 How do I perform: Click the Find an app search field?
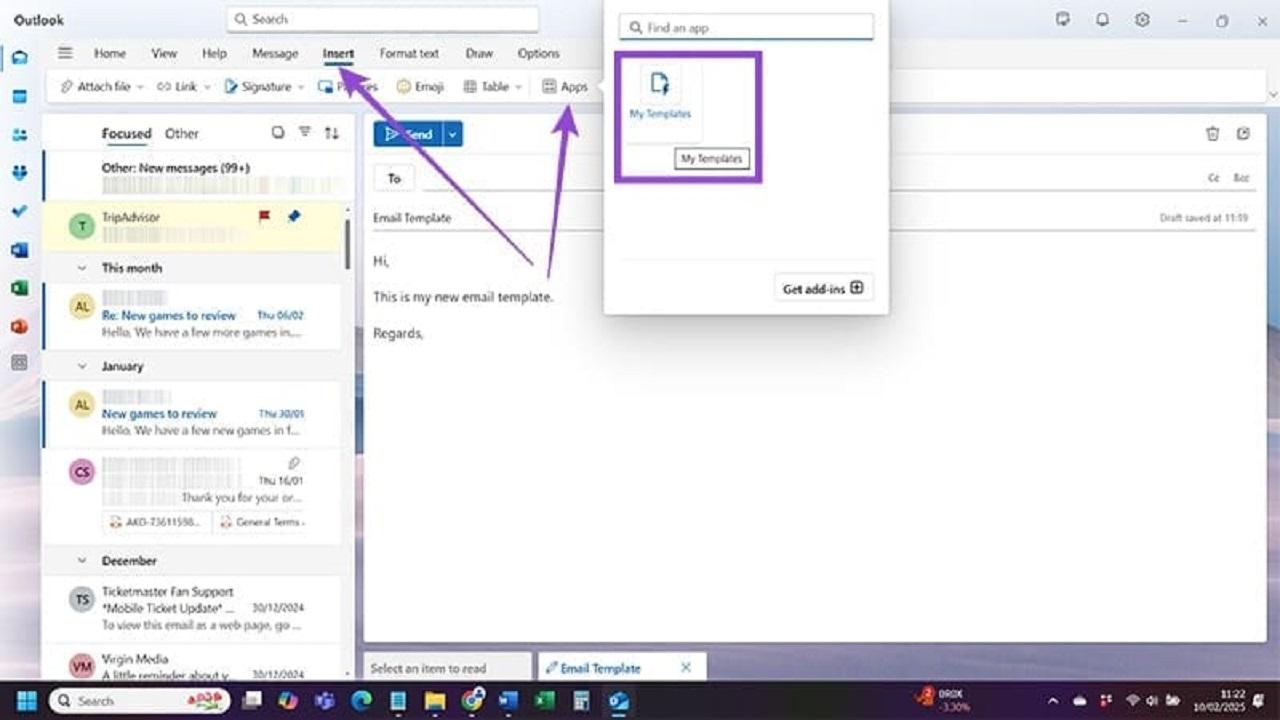click(746, 28)
